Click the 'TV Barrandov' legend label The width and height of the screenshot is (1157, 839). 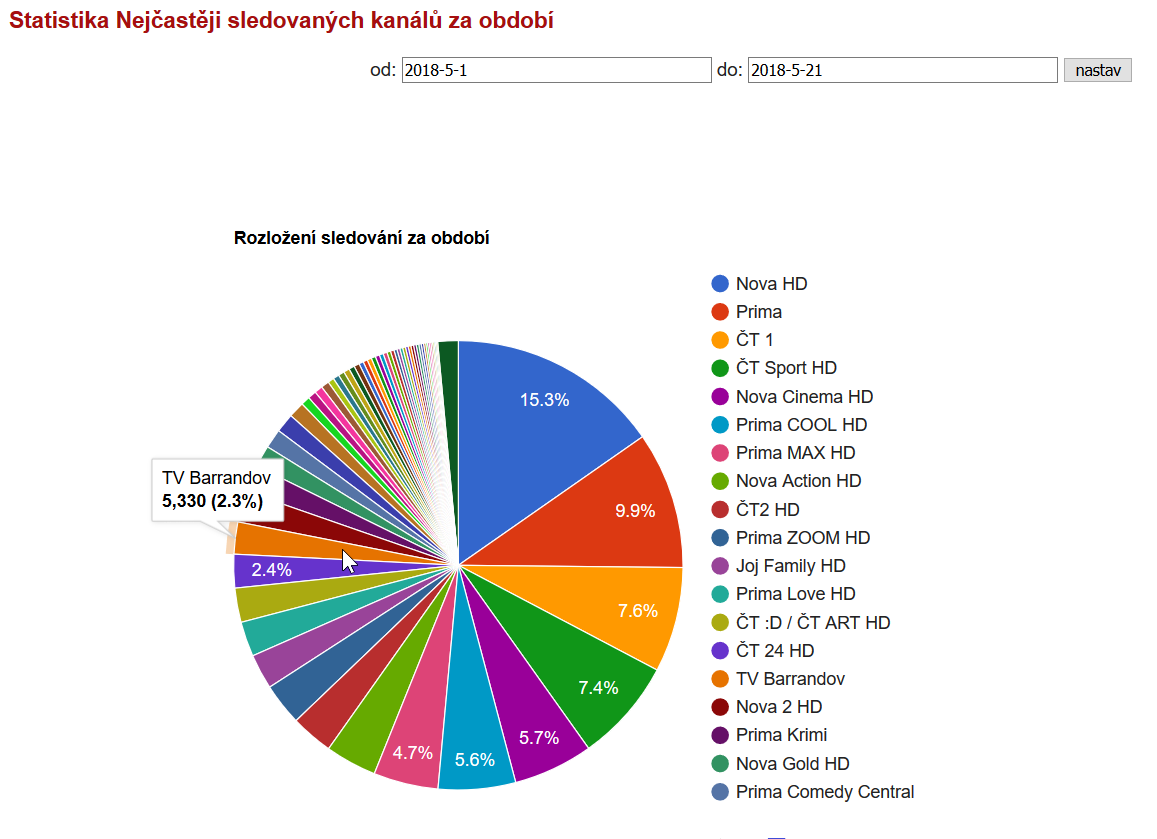coord(790,679)
